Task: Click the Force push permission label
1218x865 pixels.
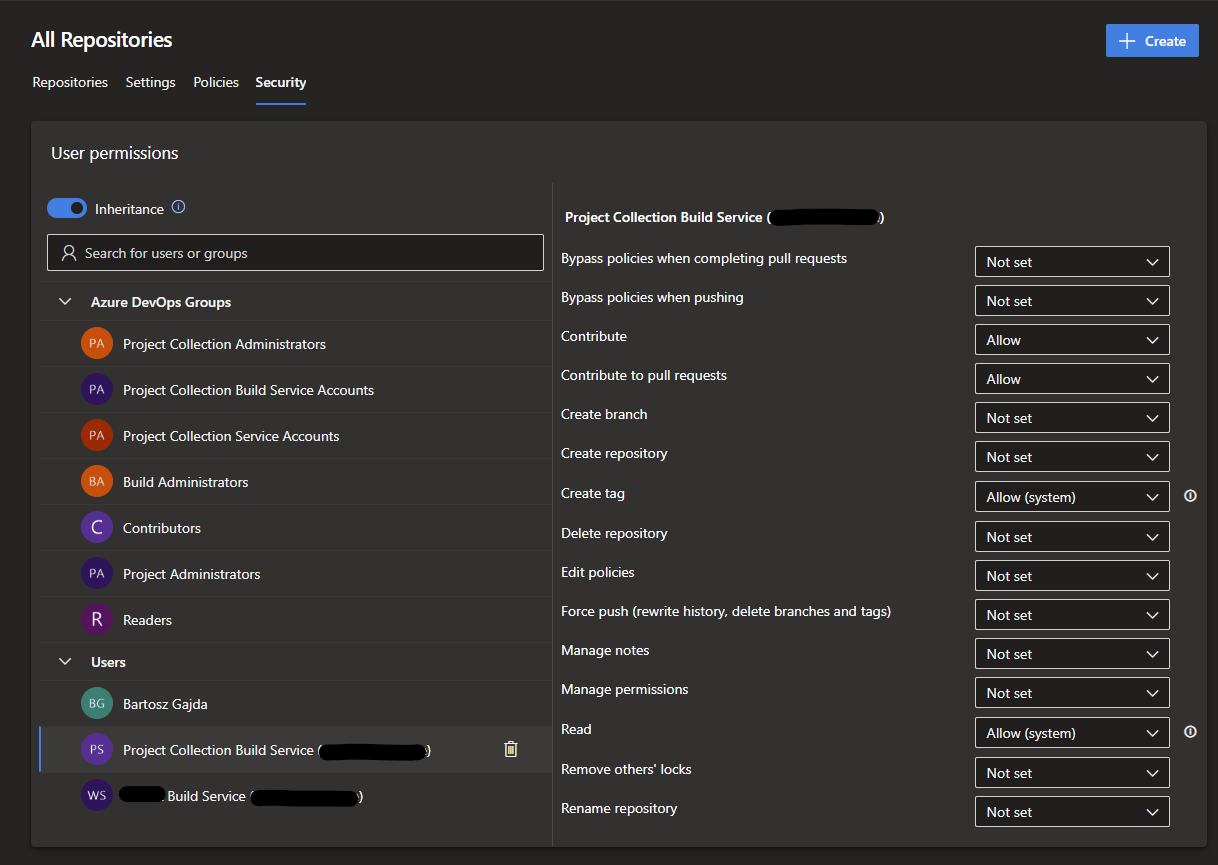Action: [726, 611]
